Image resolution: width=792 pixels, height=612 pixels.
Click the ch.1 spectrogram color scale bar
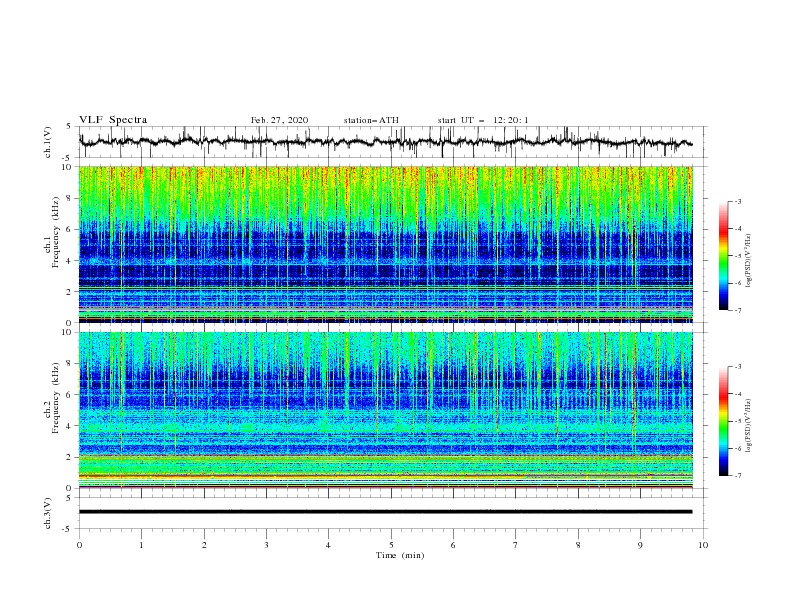[x=723, y=255]
